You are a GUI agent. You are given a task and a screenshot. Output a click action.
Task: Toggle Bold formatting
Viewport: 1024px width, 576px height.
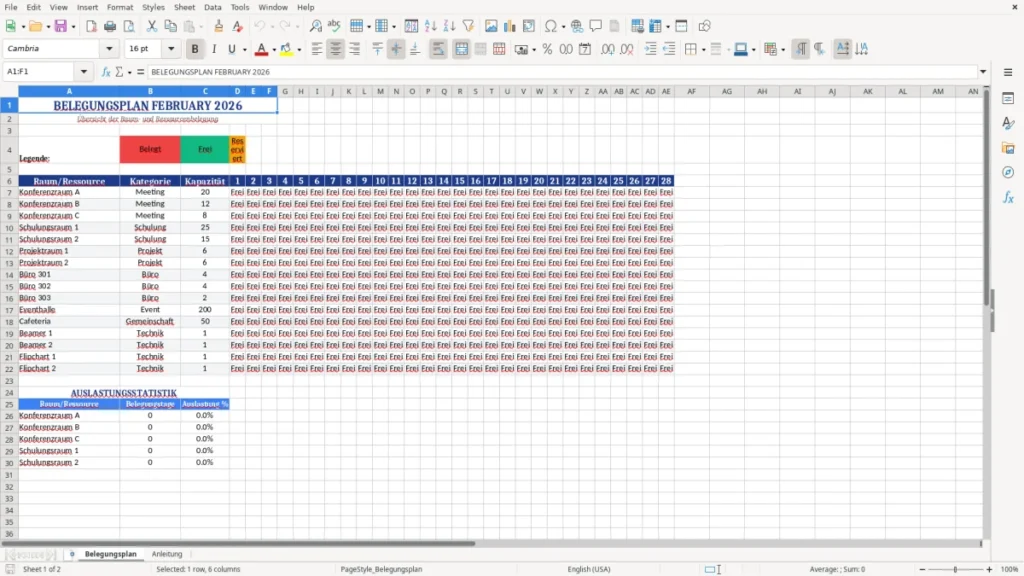[x=195, y=49]
